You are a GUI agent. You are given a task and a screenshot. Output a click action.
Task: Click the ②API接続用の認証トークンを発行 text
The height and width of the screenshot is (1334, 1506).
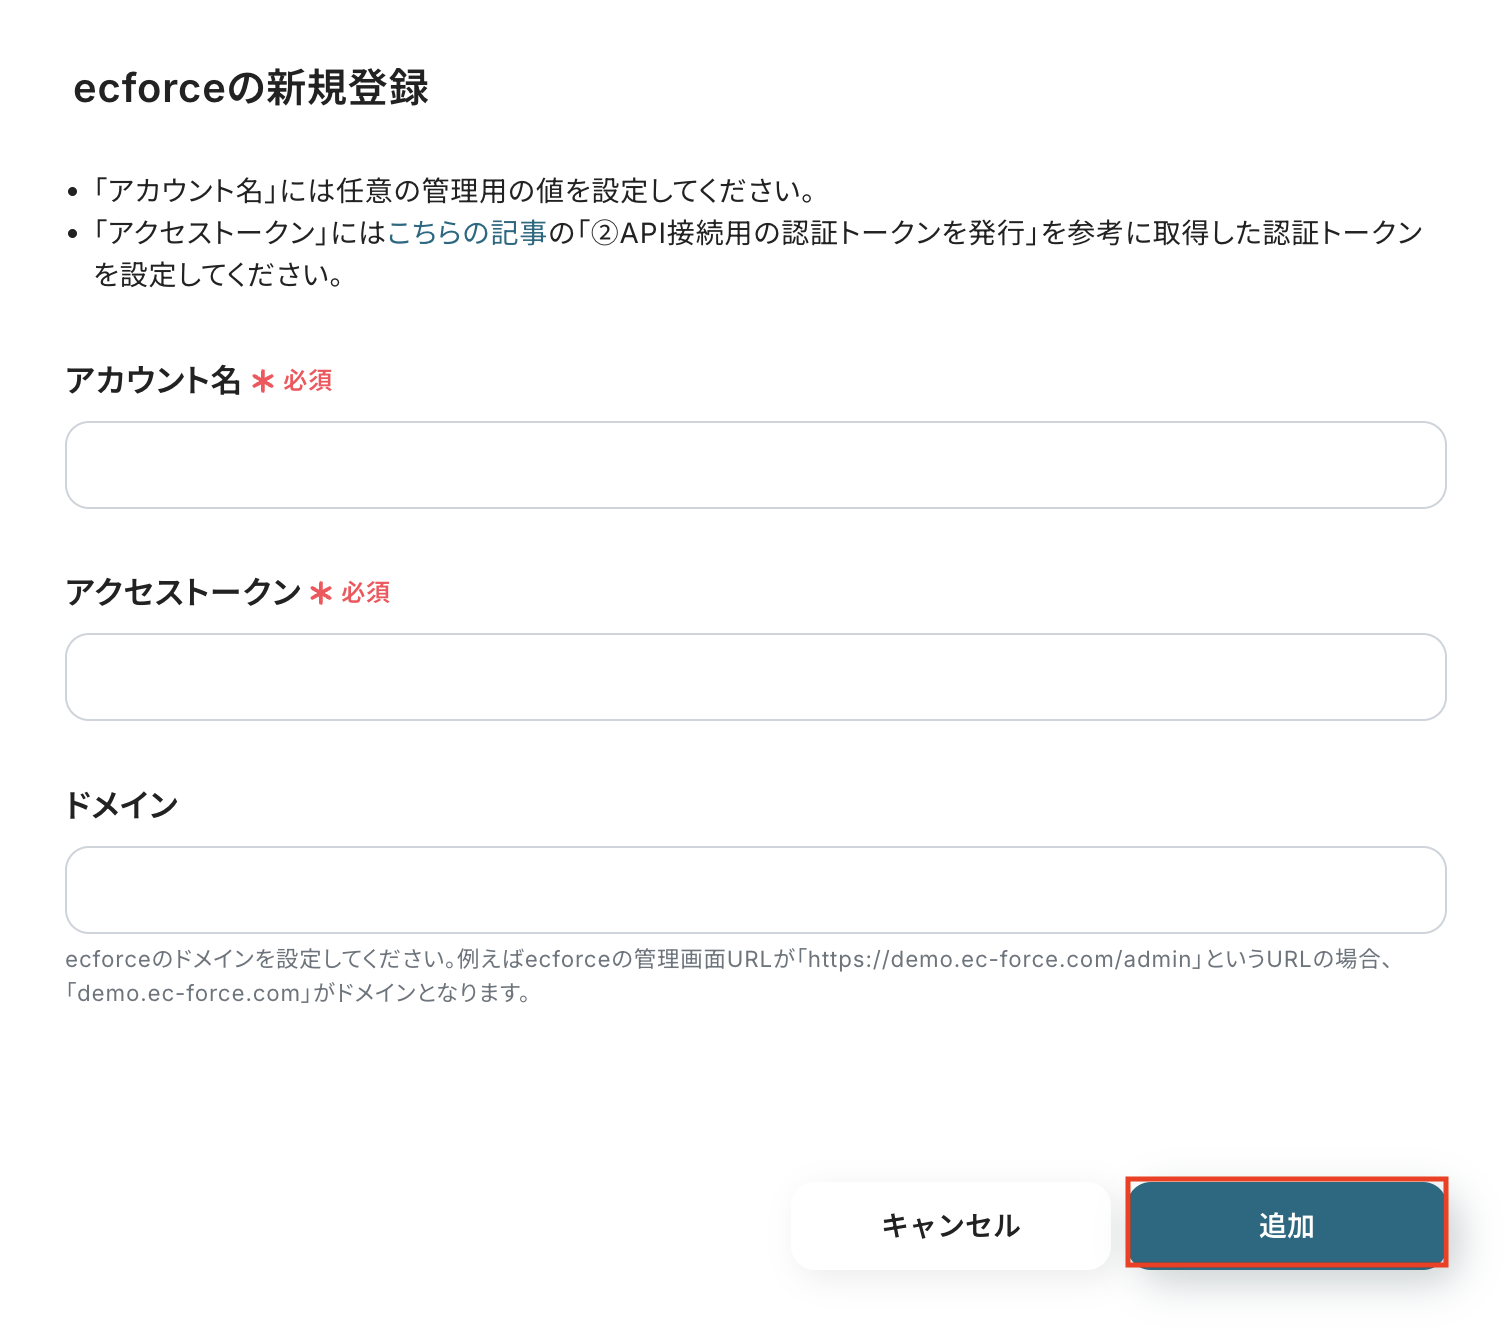point(810,233)
